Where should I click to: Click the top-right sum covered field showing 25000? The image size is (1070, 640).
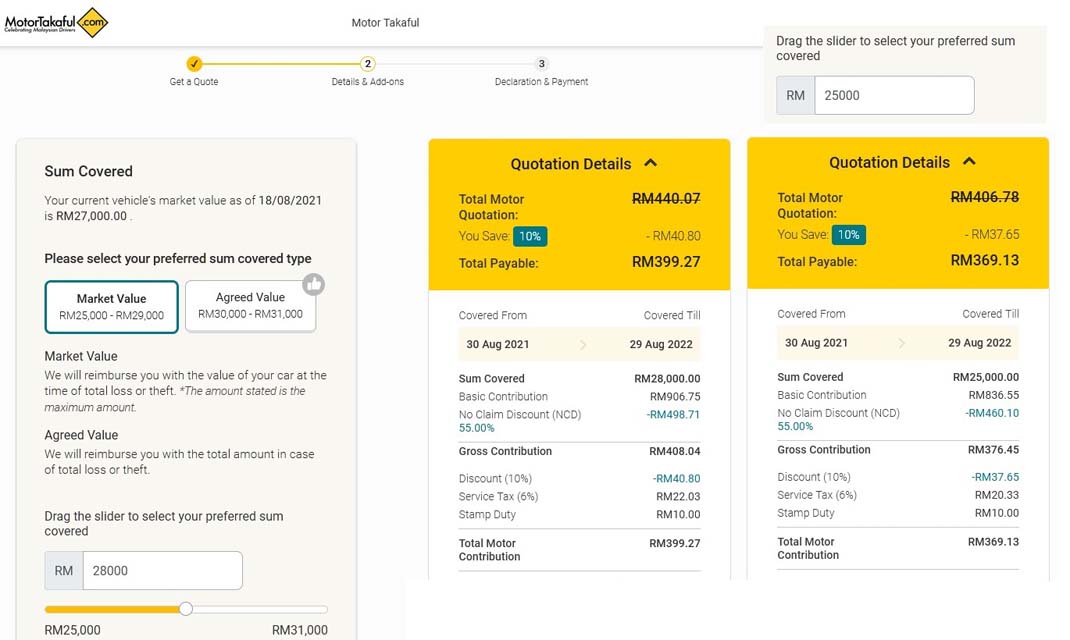[x=893, y=96]
